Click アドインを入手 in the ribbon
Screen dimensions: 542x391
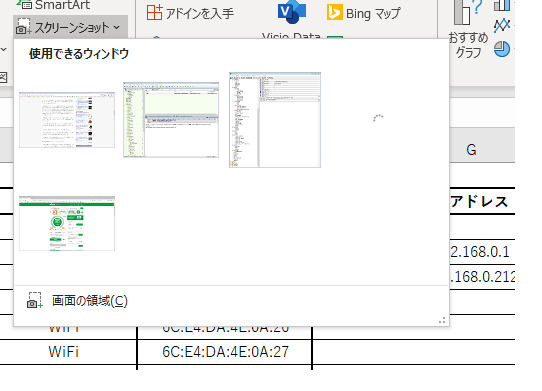(190, 13)
